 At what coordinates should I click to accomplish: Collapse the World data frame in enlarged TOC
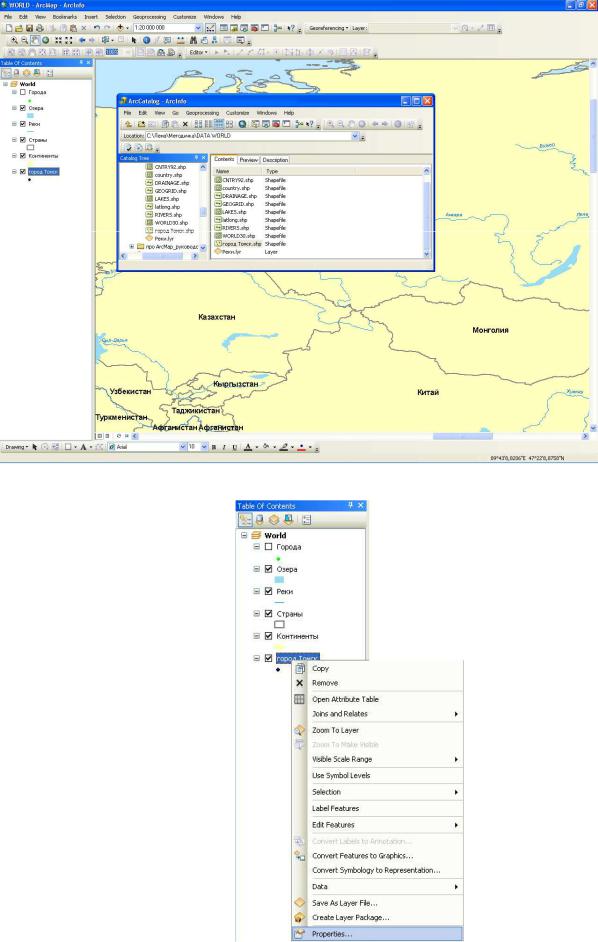[244, 535]
